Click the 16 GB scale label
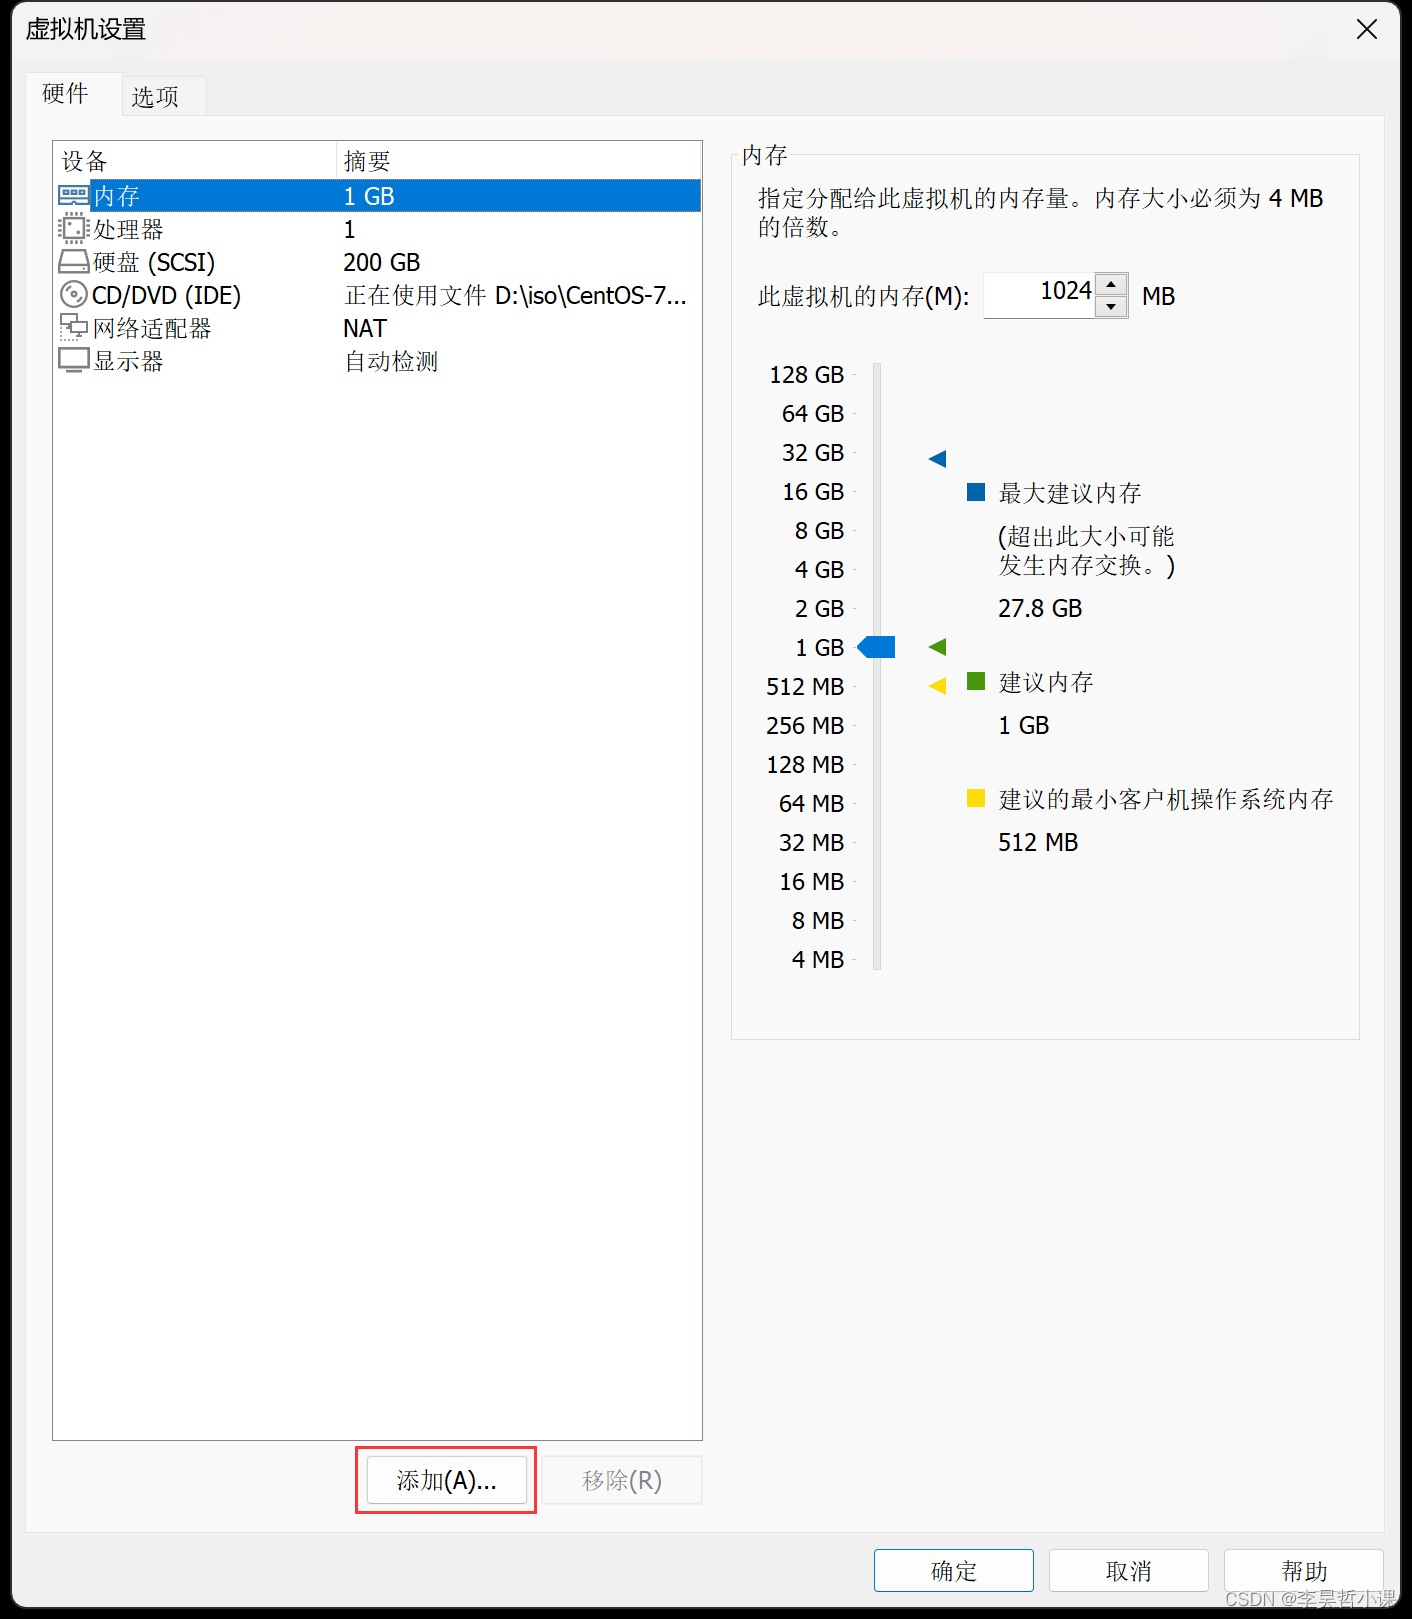1412x1619 pixels. click(x=813, y=491)
